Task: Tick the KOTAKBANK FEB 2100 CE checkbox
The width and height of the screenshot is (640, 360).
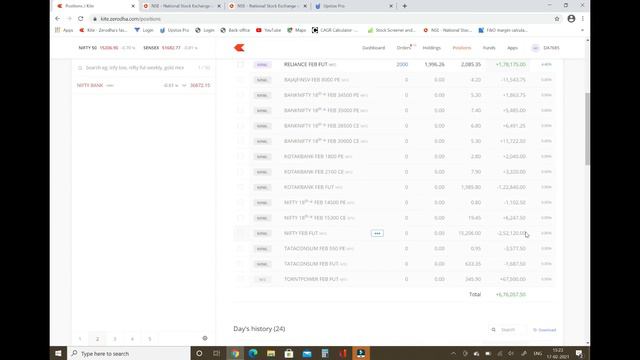Action: pos(240,172)
